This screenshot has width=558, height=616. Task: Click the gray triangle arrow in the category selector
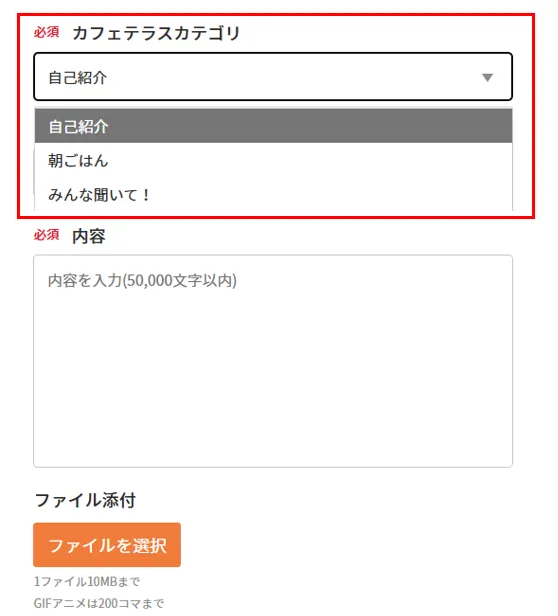click(x=487, y=77)
